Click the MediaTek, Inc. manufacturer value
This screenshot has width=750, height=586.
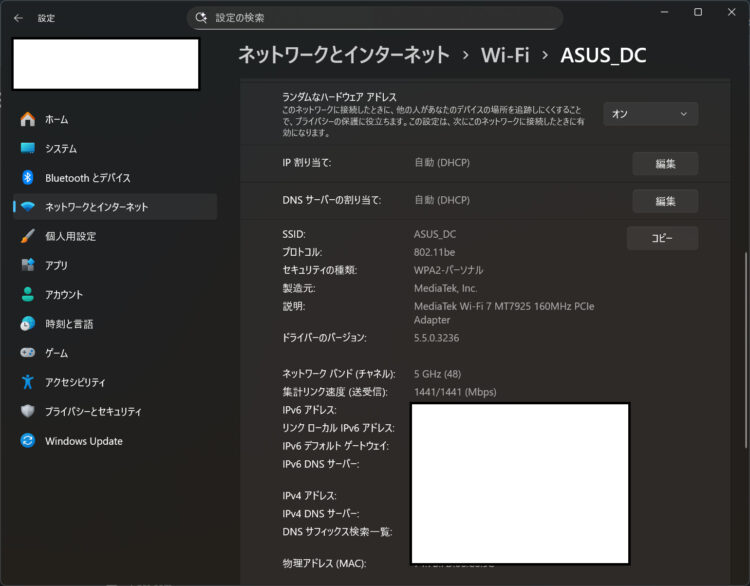coord(445,288)
